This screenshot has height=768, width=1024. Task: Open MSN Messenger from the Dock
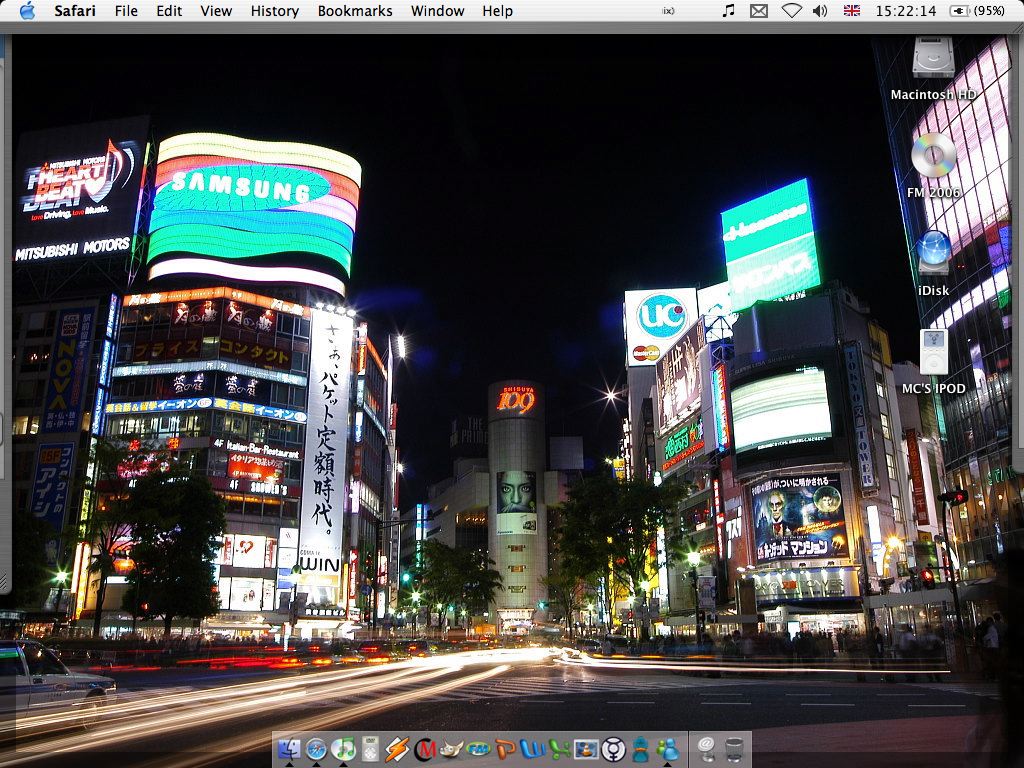tap(667, 749)
